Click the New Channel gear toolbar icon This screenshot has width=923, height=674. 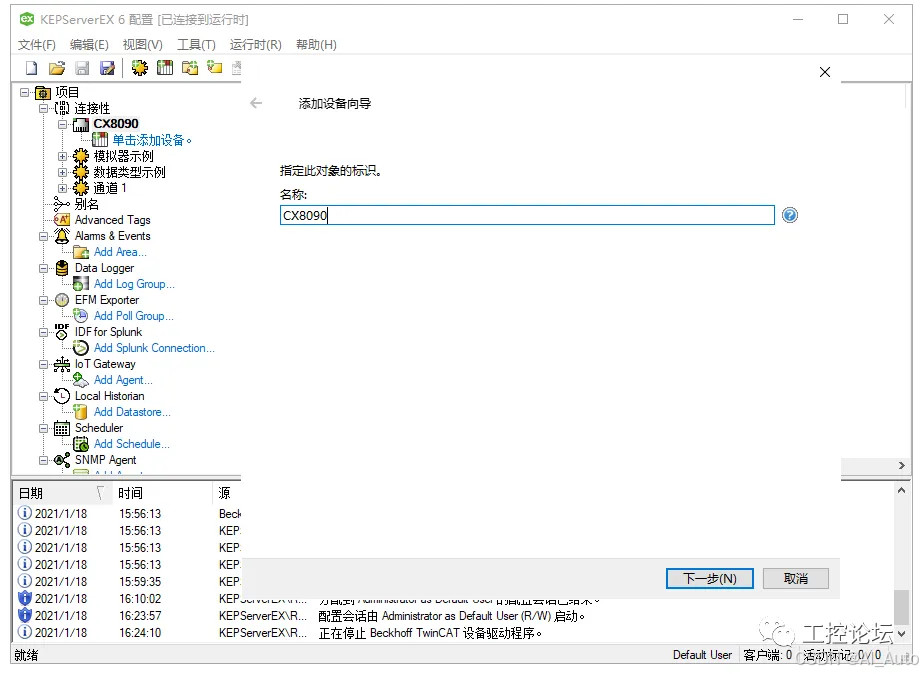click(140, 68)
